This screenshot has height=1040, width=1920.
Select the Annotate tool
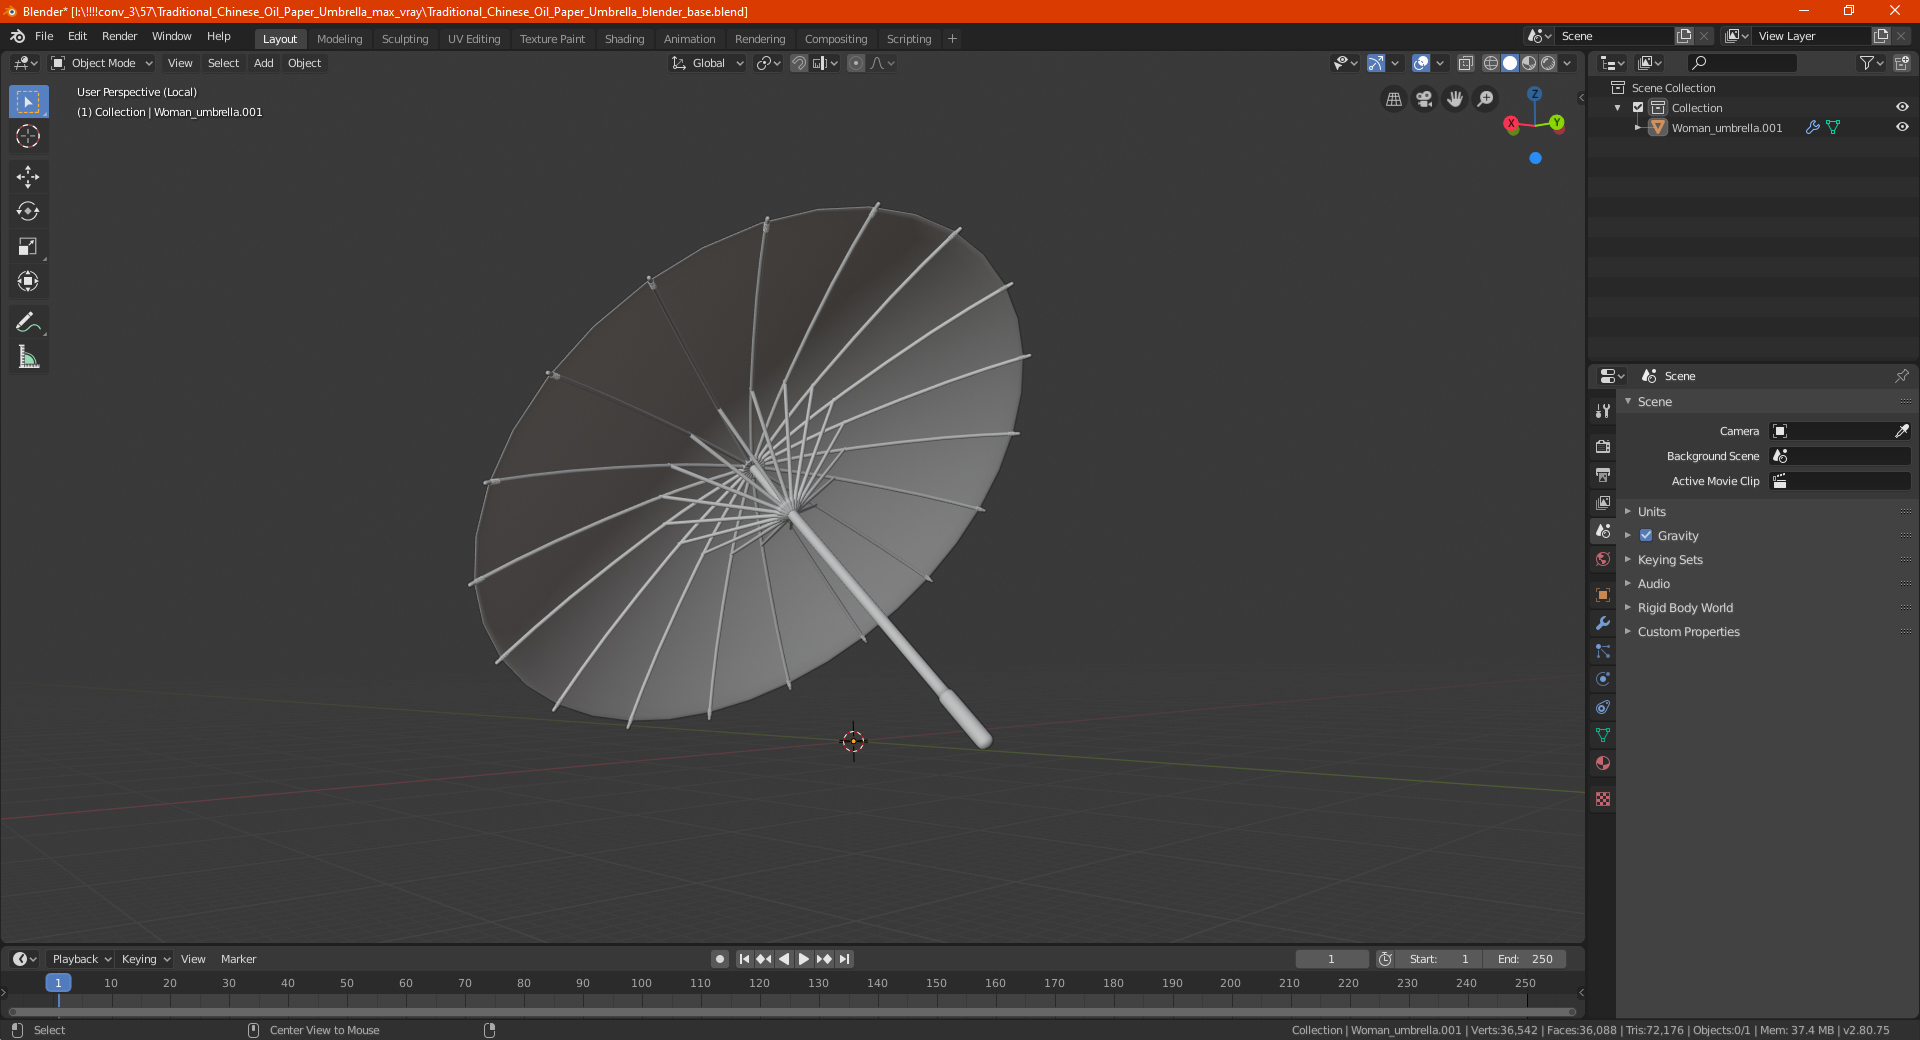[x=28, y=322]
